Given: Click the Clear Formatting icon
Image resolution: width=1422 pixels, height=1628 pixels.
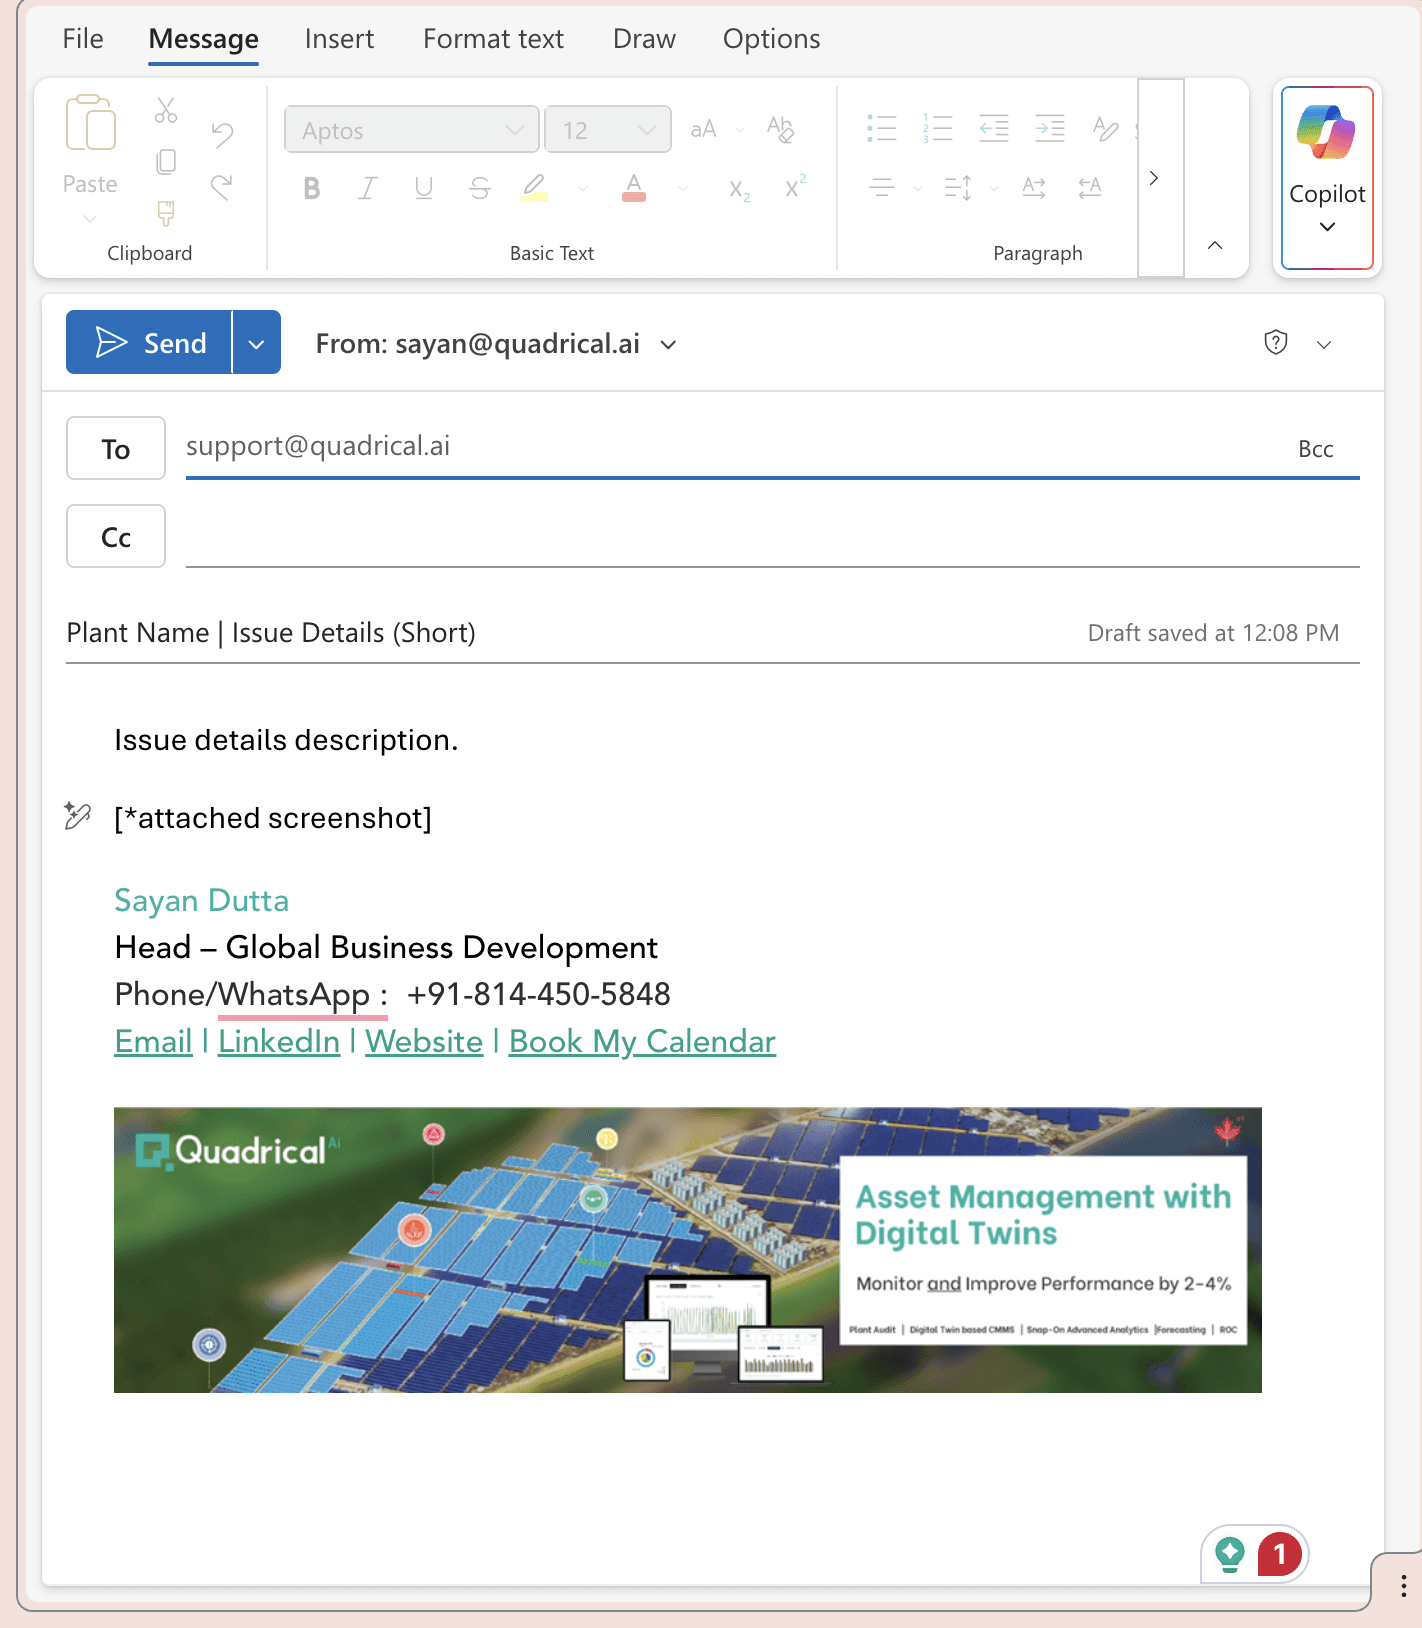Looking at the screenshot, I should (780, 129).
